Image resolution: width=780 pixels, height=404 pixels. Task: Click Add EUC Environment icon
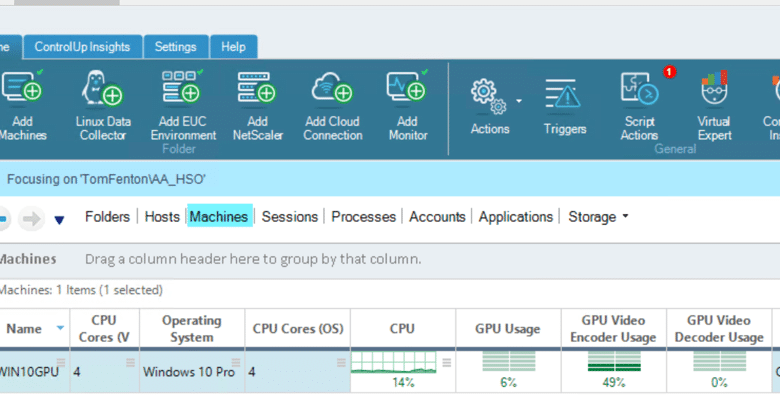point(183,87)
